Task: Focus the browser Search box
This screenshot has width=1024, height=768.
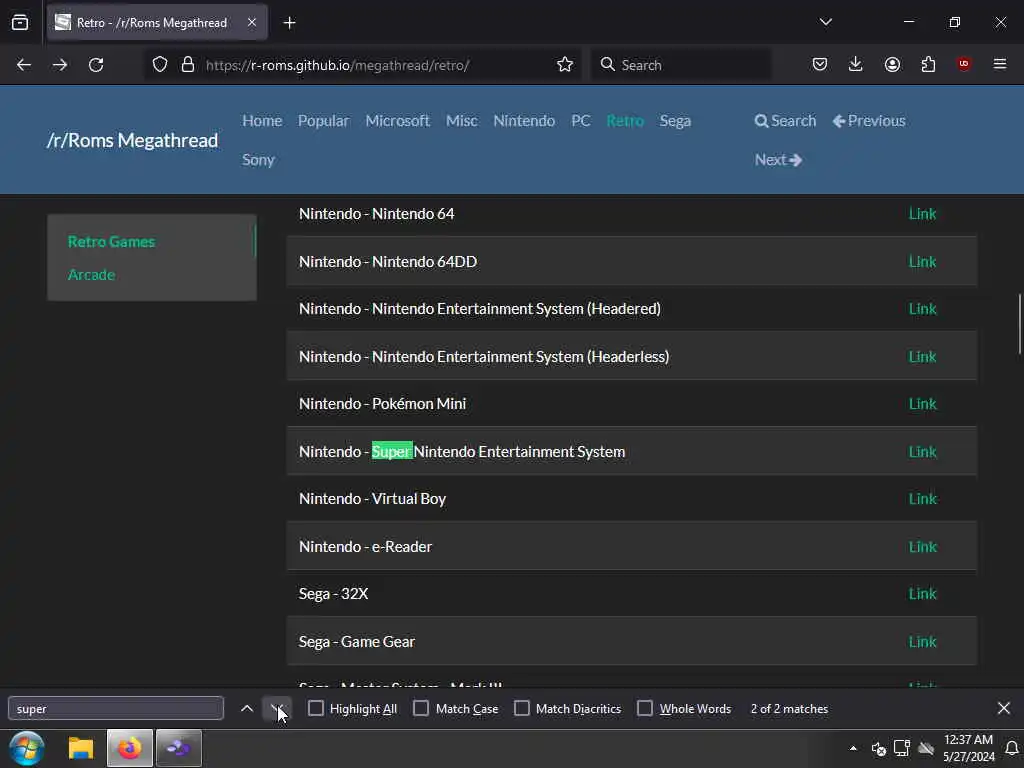Action: pyautogui.click(x=680, y=65)
